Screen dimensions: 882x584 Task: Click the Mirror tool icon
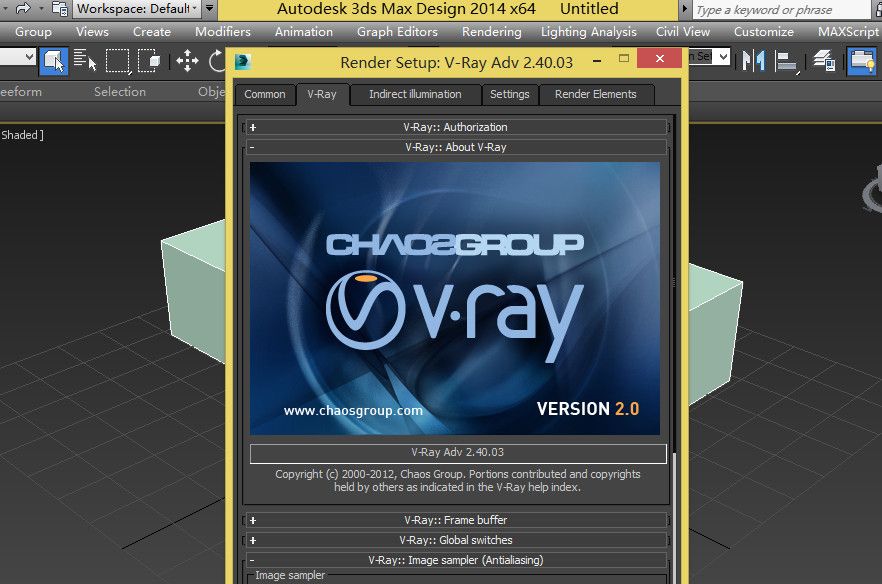pyautogui.click(x=753, y=61)
